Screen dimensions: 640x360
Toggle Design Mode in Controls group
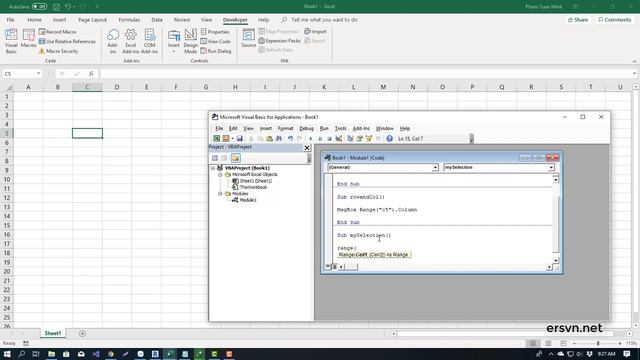190,41
